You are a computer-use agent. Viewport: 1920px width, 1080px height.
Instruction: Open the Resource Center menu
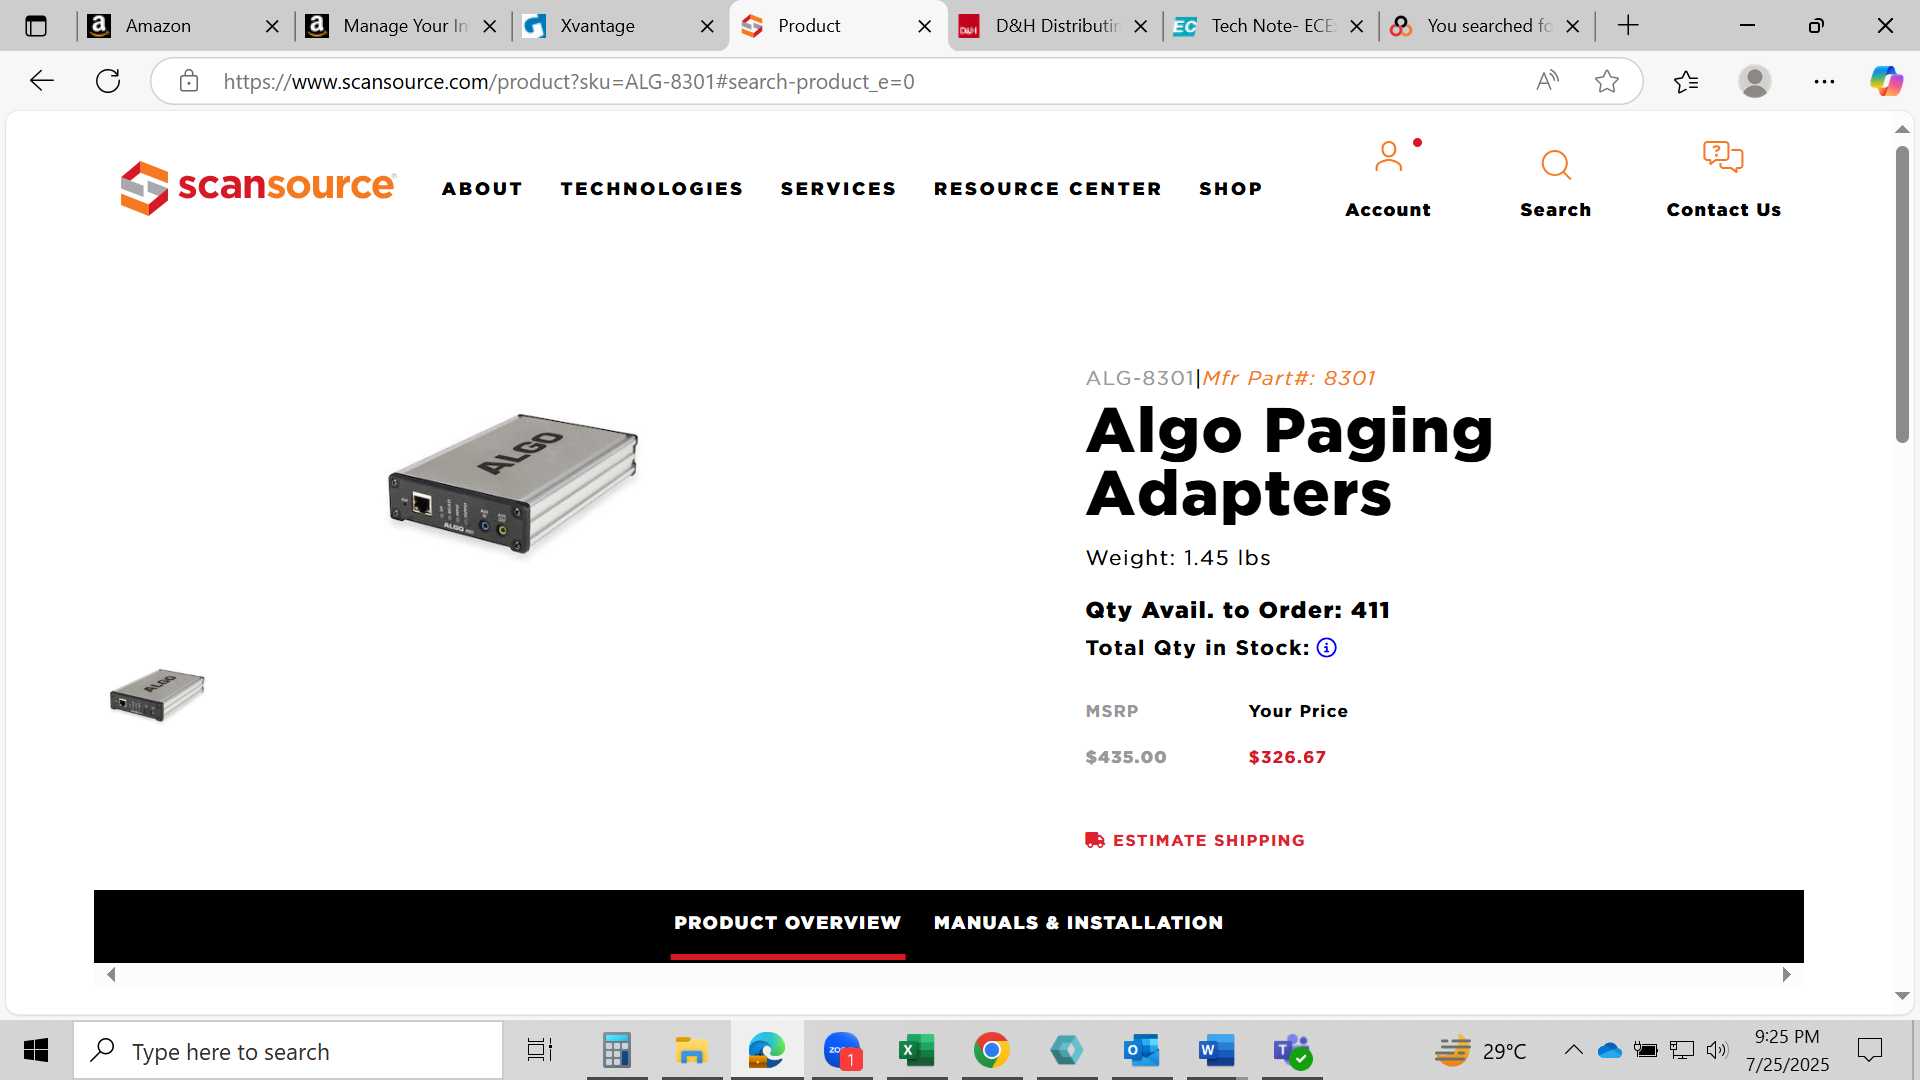click(x=1048, y=189)
